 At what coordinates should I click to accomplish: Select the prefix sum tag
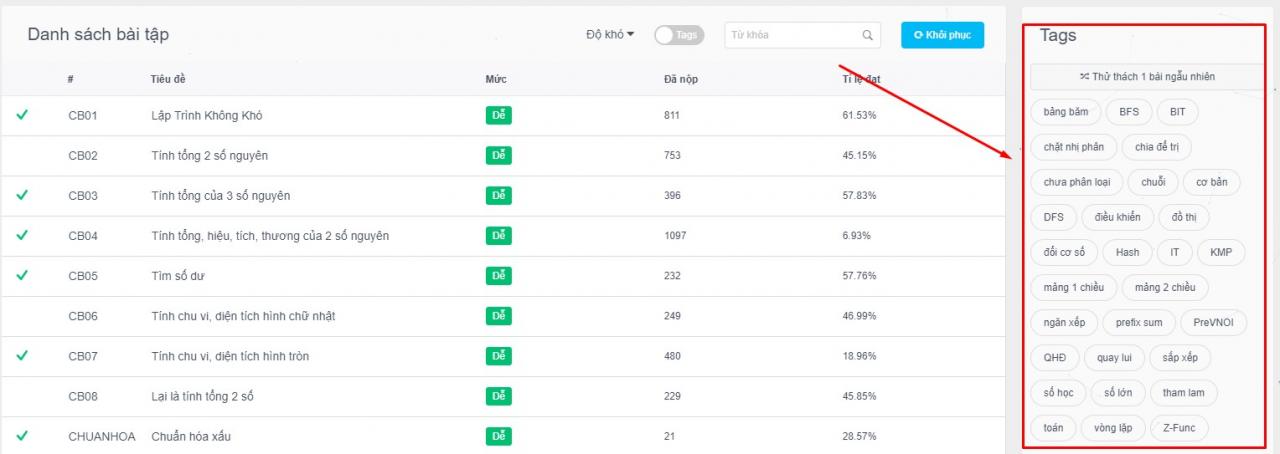point(1139,322)
